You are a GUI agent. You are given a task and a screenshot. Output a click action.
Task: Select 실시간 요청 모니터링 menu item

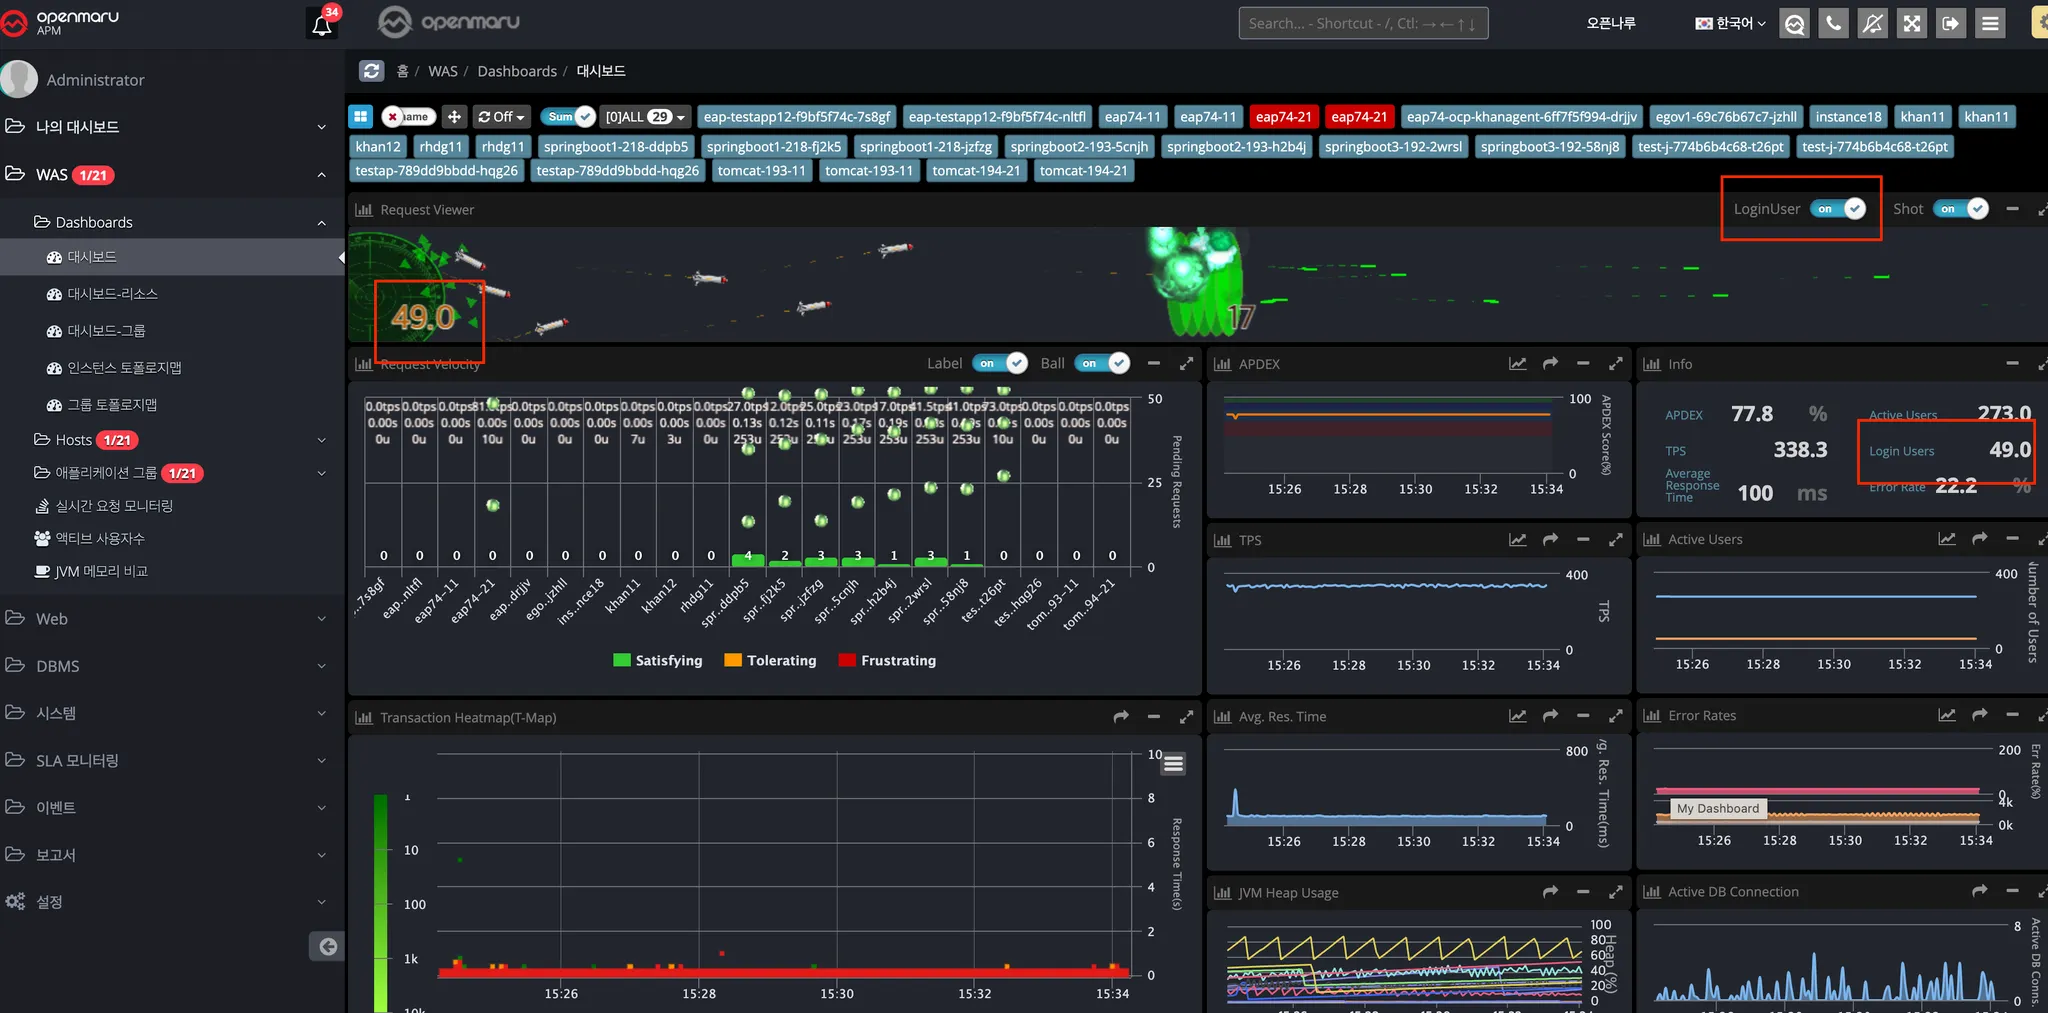point(113,506)
